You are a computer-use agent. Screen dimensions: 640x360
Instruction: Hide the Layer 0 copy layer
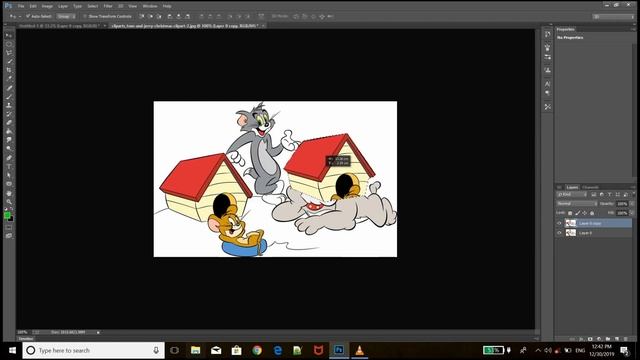(559, 223)
